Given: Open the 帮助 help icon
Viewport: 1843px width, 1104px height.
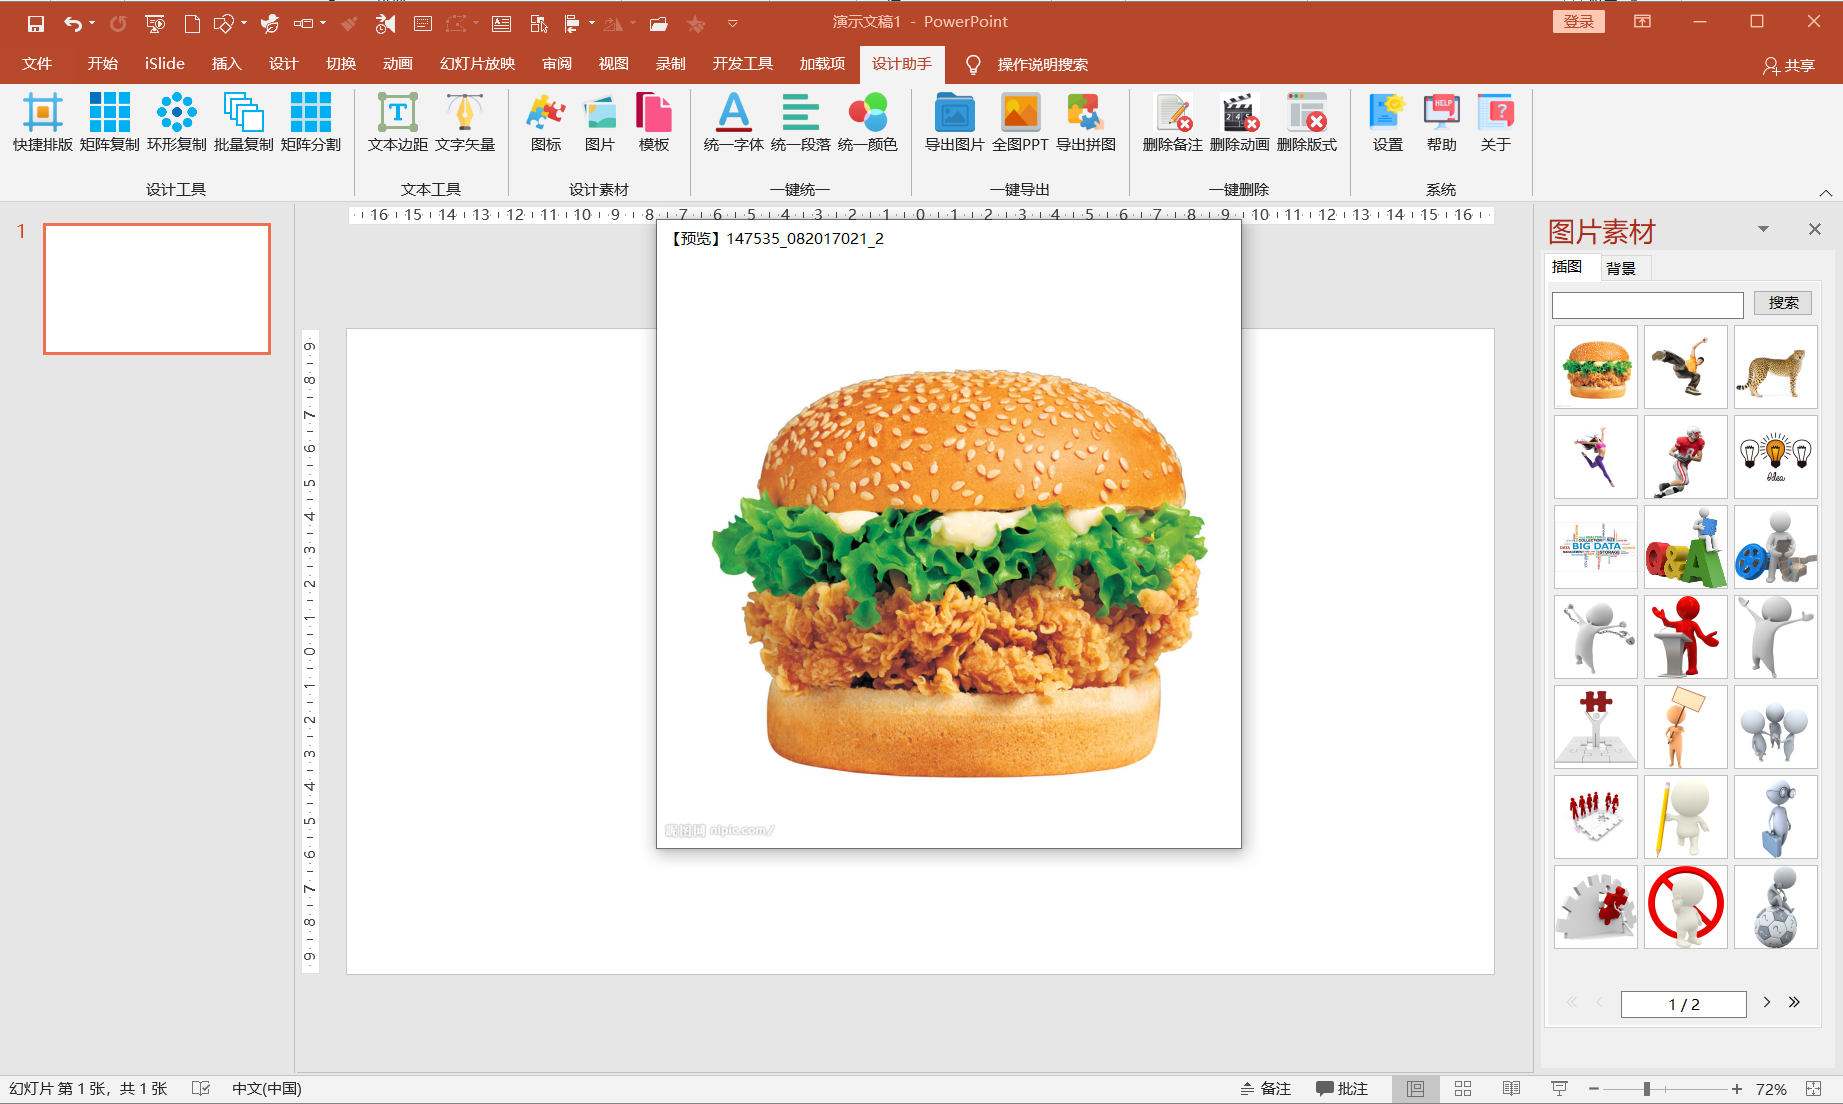Looking at the screenshot, I should click(x=1442, y=122).
